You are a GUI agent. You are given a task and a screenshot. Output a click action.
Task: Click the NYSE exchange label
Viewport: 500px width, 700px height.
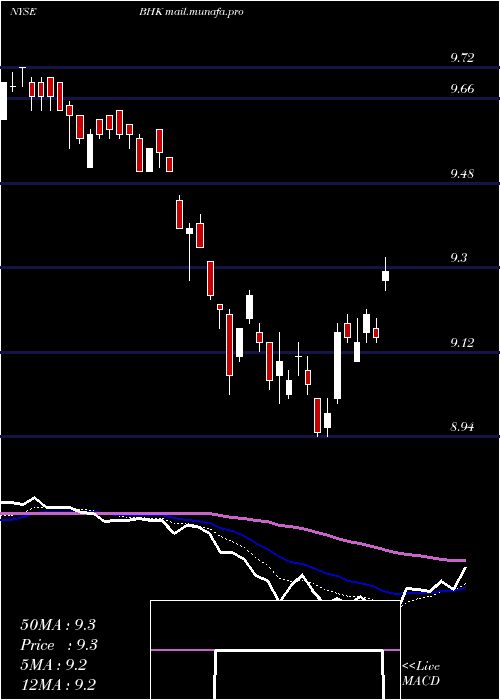pos(23,12)
